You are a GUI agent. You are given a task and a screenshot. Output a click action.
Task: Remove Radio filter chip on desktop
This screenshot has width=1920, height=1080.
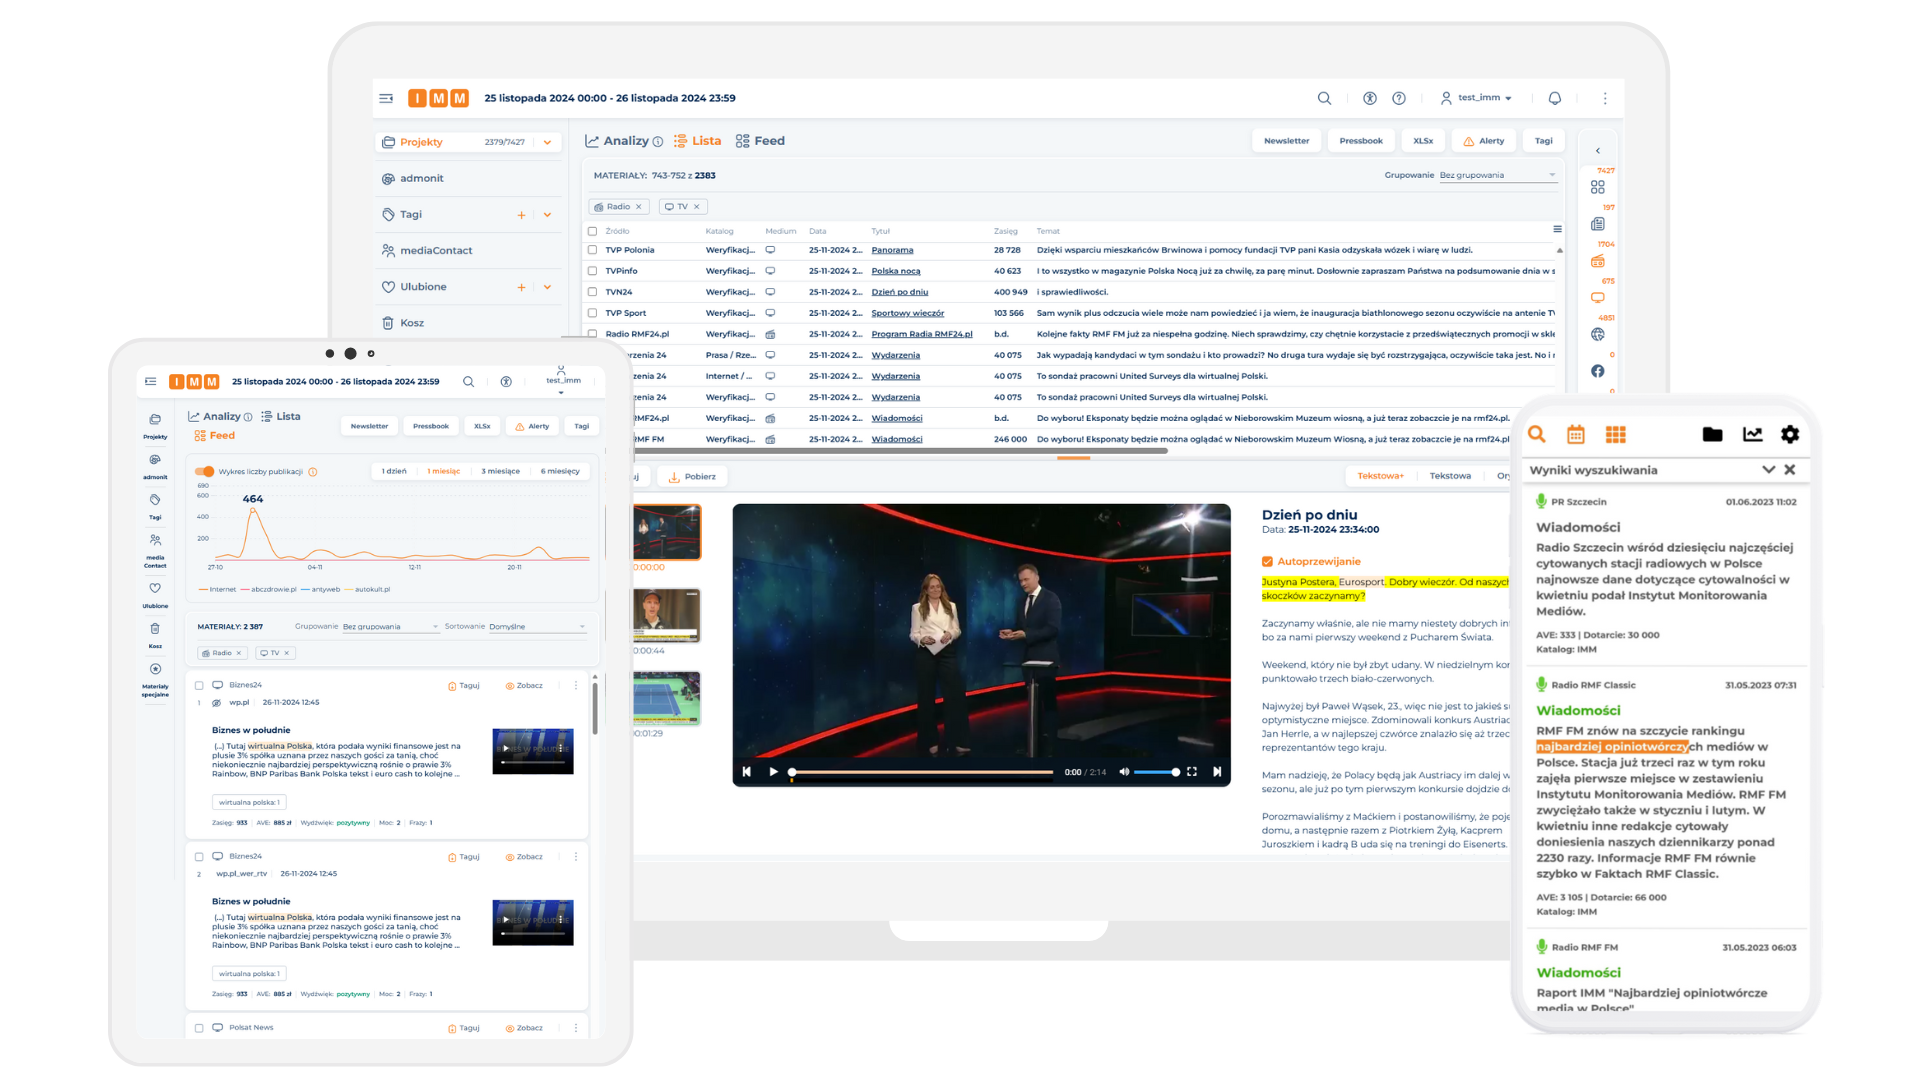coord(639,207)
